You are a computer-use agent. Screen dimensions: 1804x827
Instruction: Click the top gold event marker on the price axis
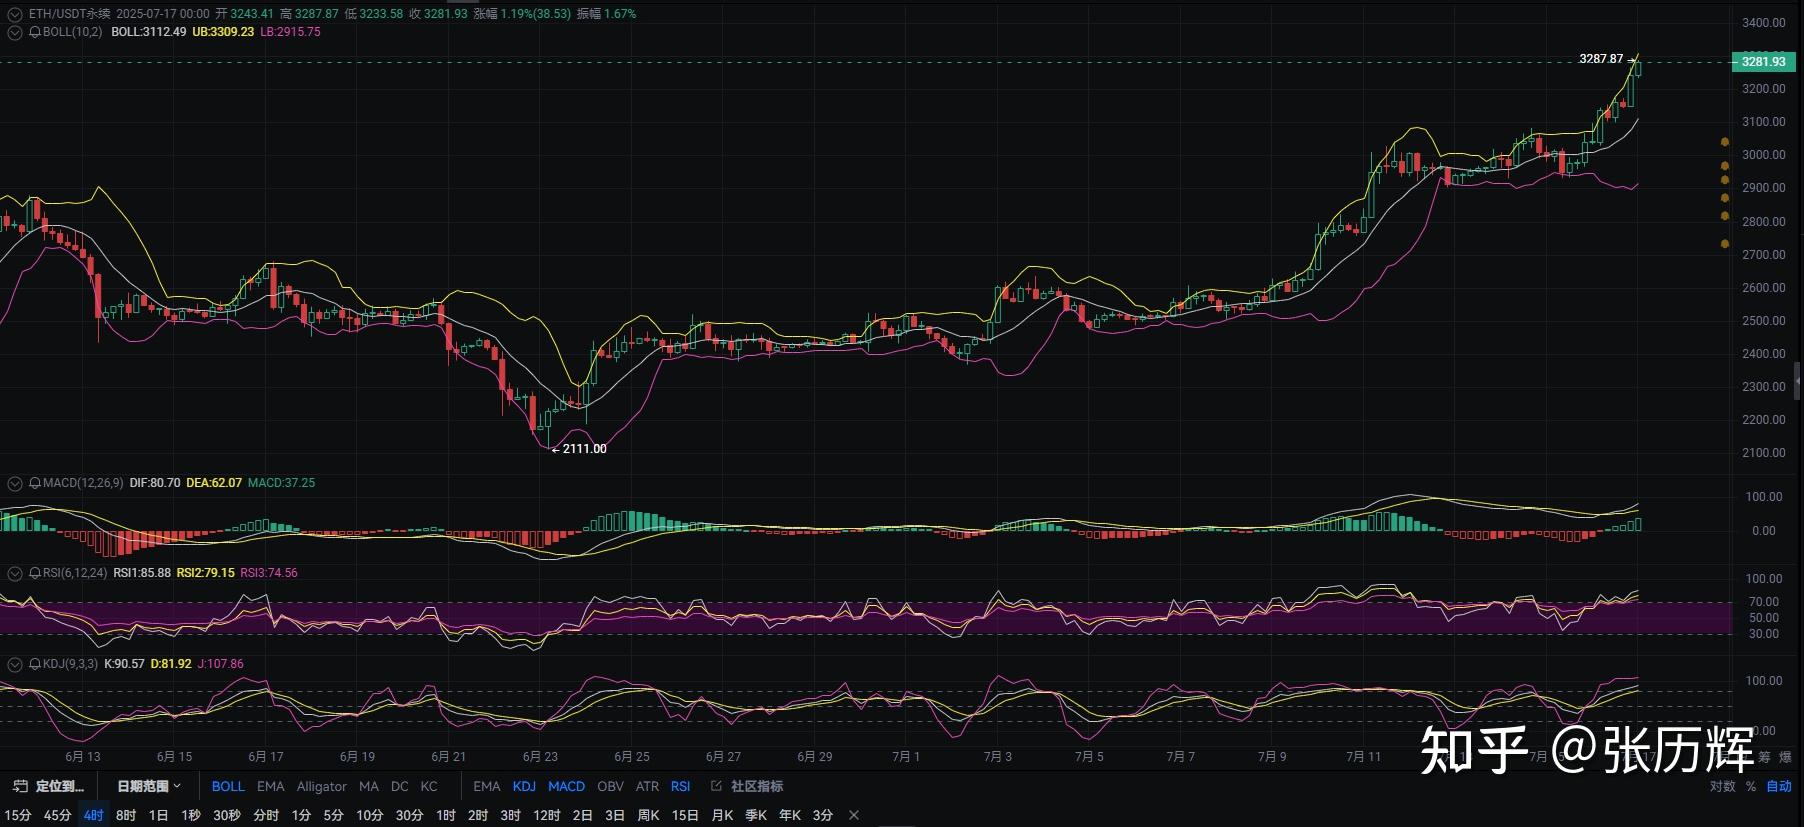click(x=1724, y=143)
